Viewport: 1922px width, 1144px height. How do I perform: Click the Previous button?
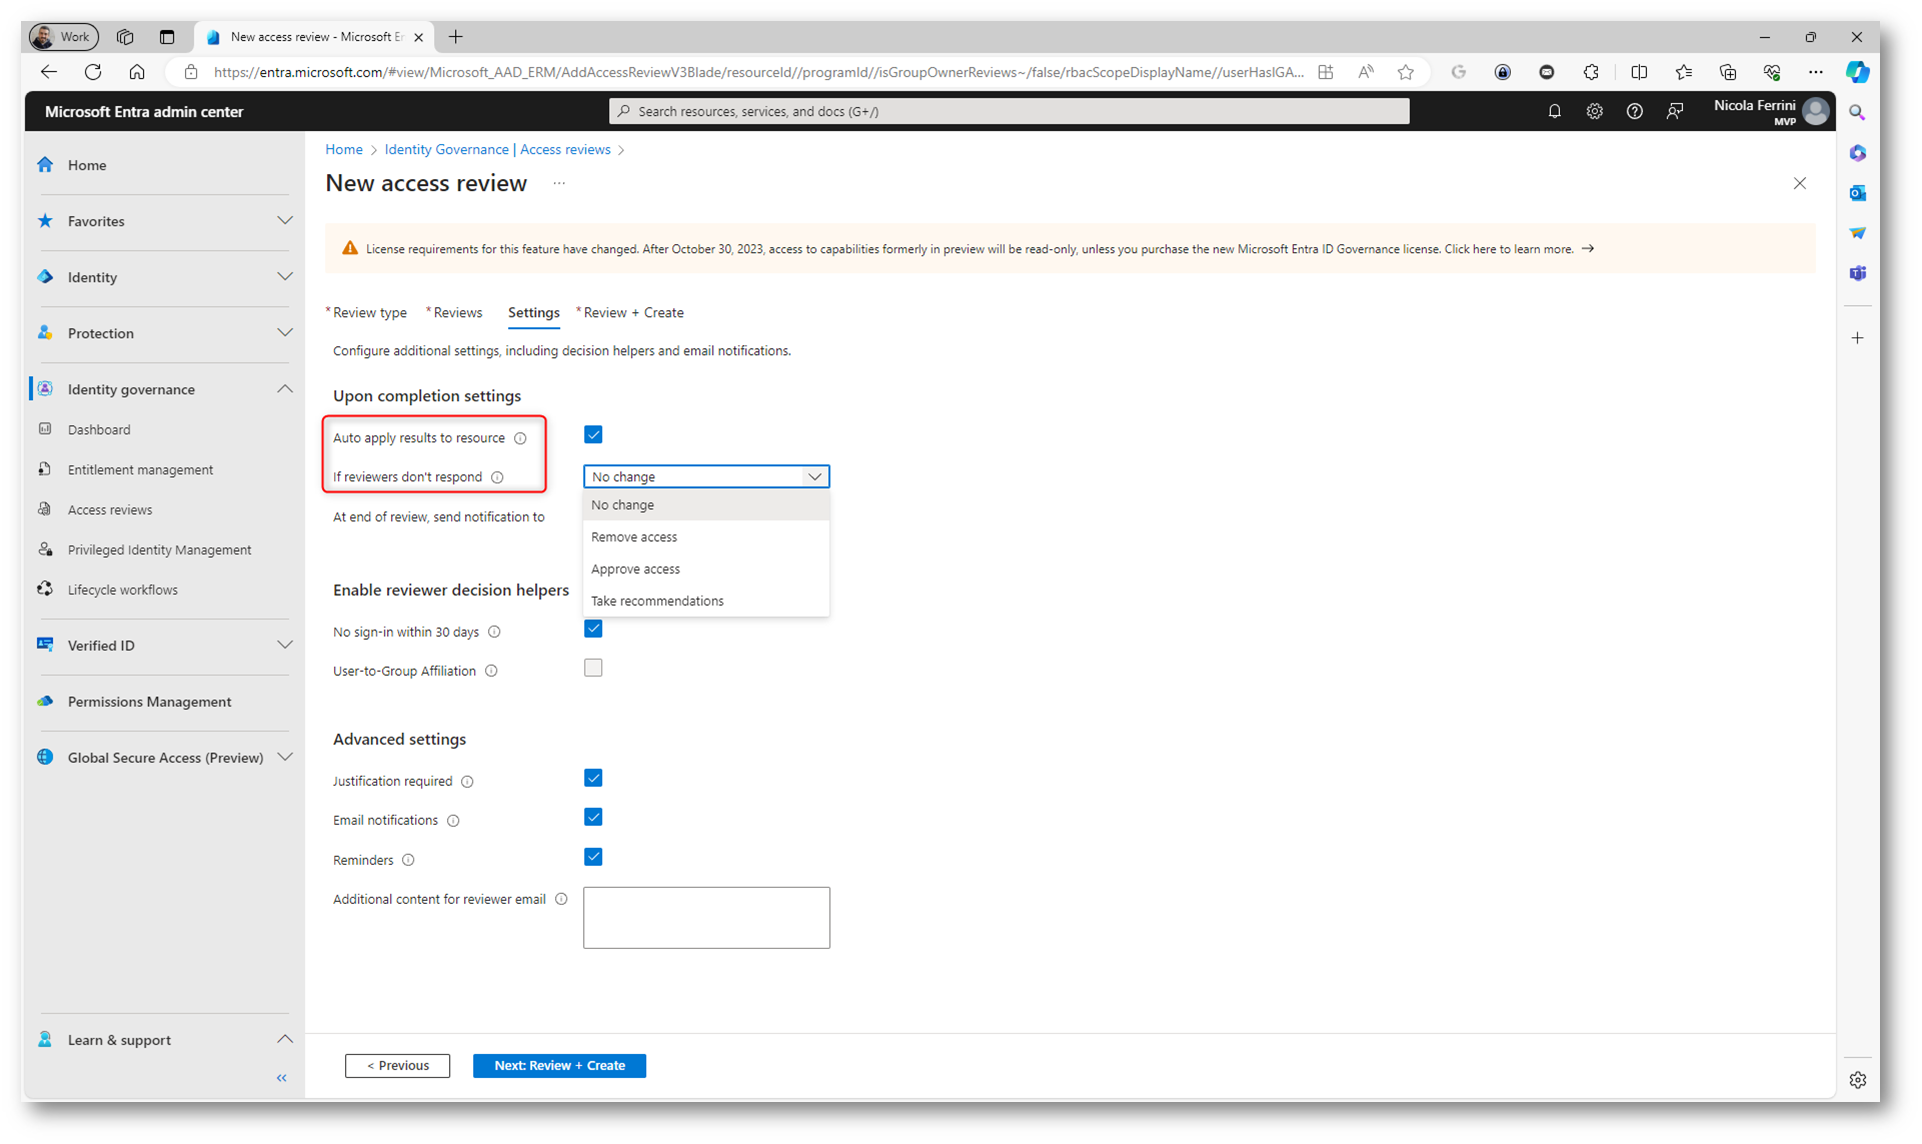(x=397, y=1066)
